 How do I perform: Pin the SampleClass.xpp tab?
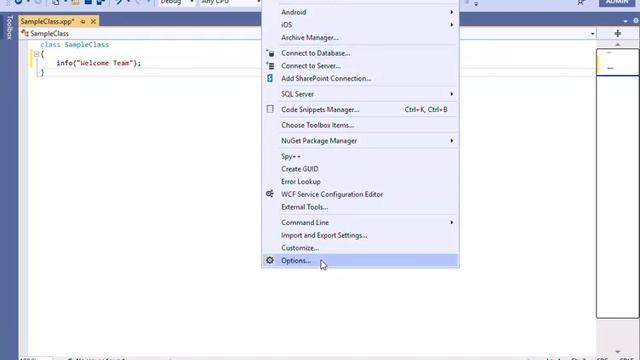point(83,21)
